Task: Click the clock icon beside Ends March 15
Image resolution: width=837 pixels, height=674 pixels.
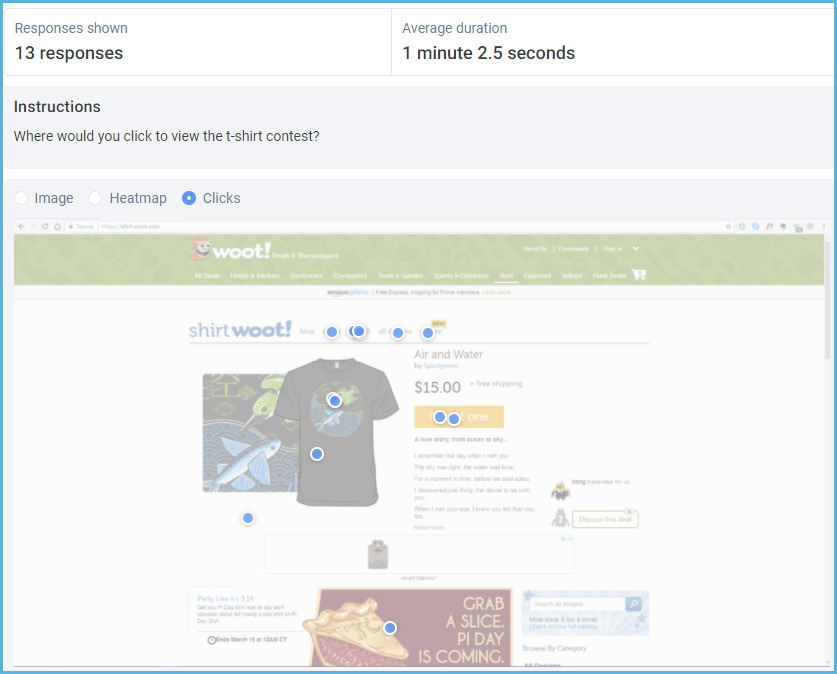Action: coord(211,640)
